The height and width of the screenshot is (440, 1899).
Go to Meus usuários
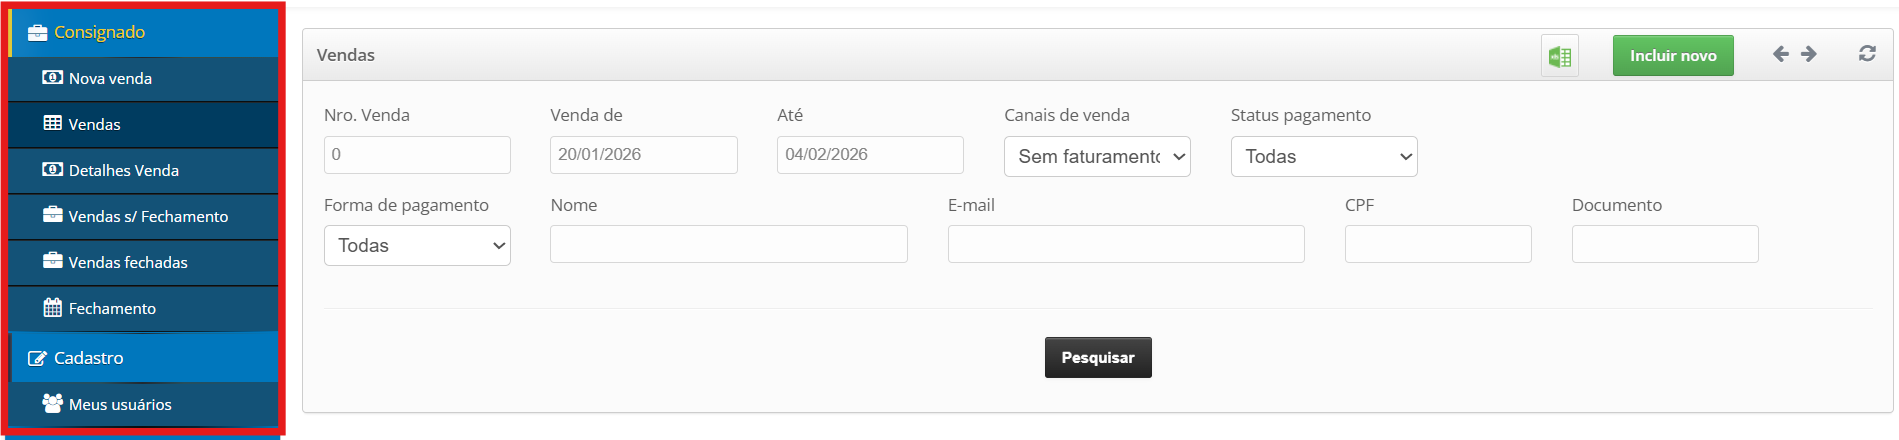click(119, 404)
